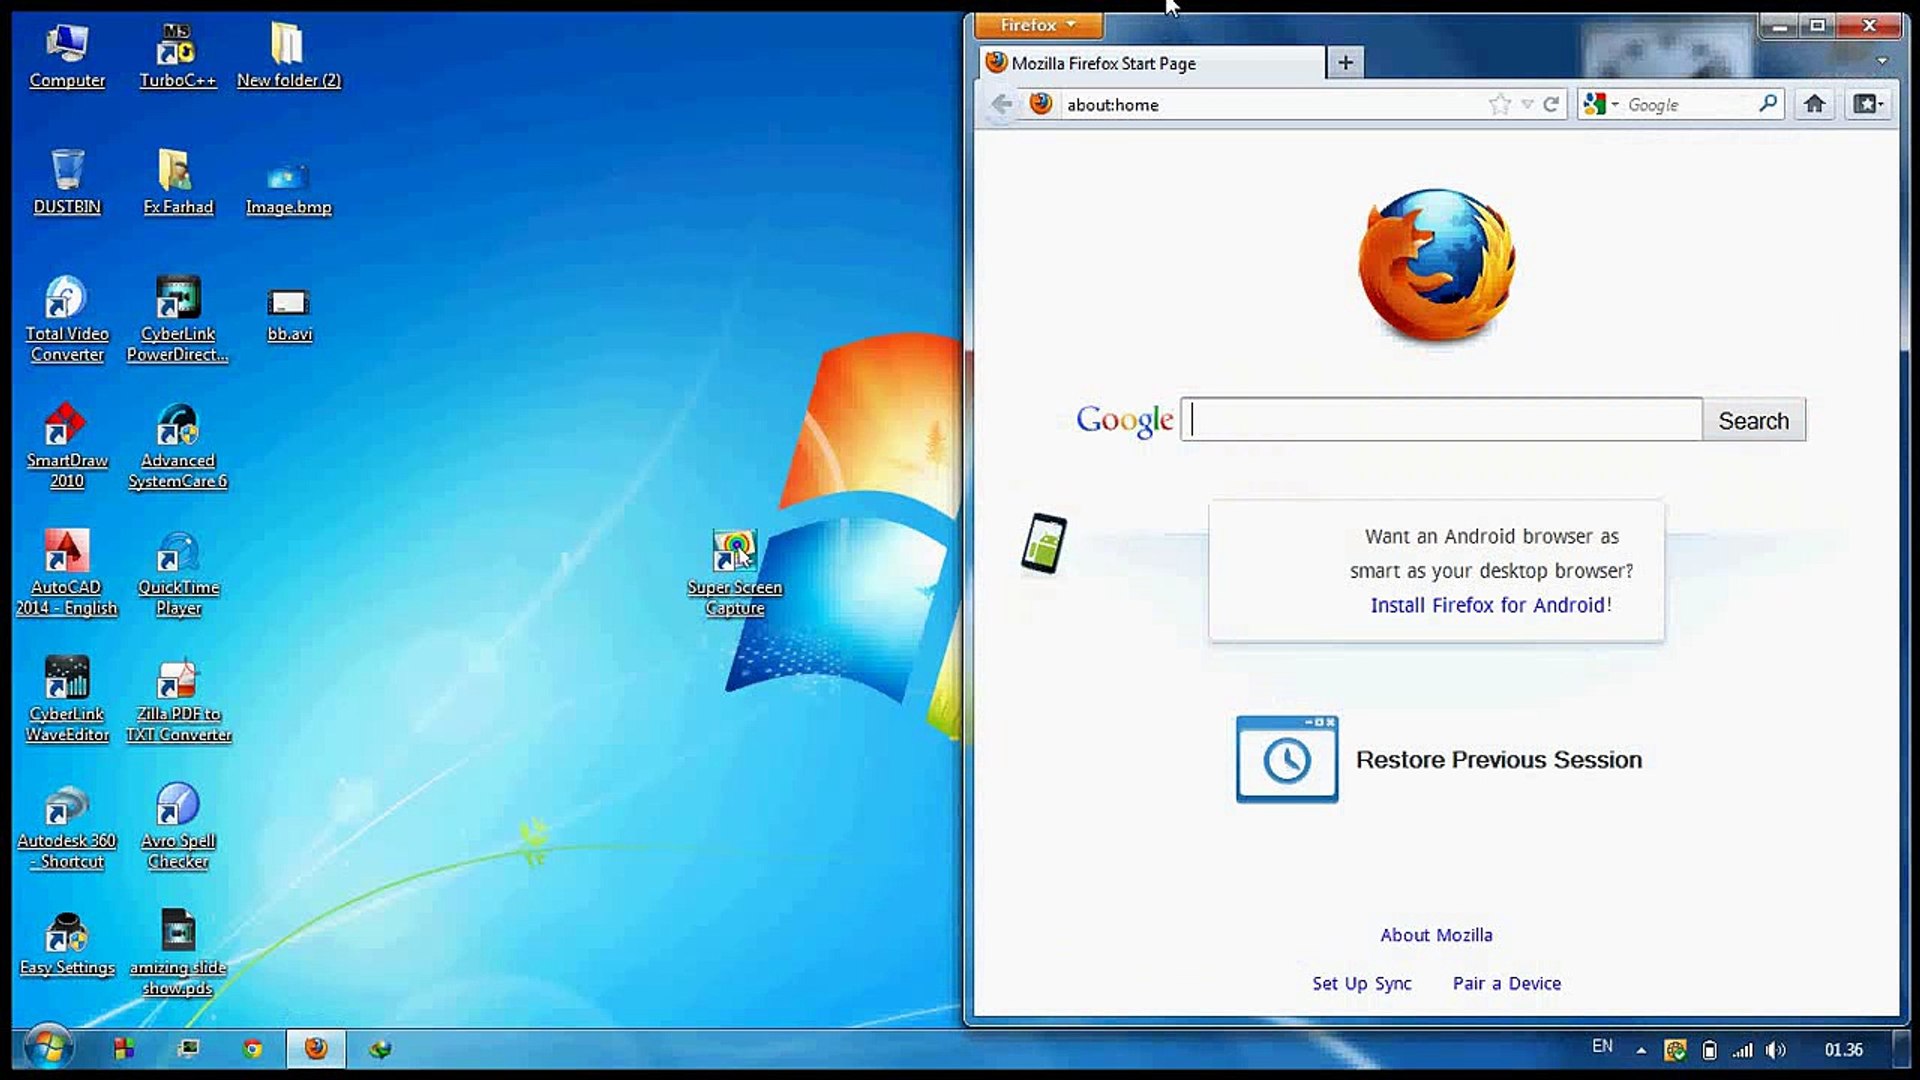This screenshot has width=1920, height=1080.
Task: Open Firefox from the taskbar
Action: [316, 1049]
